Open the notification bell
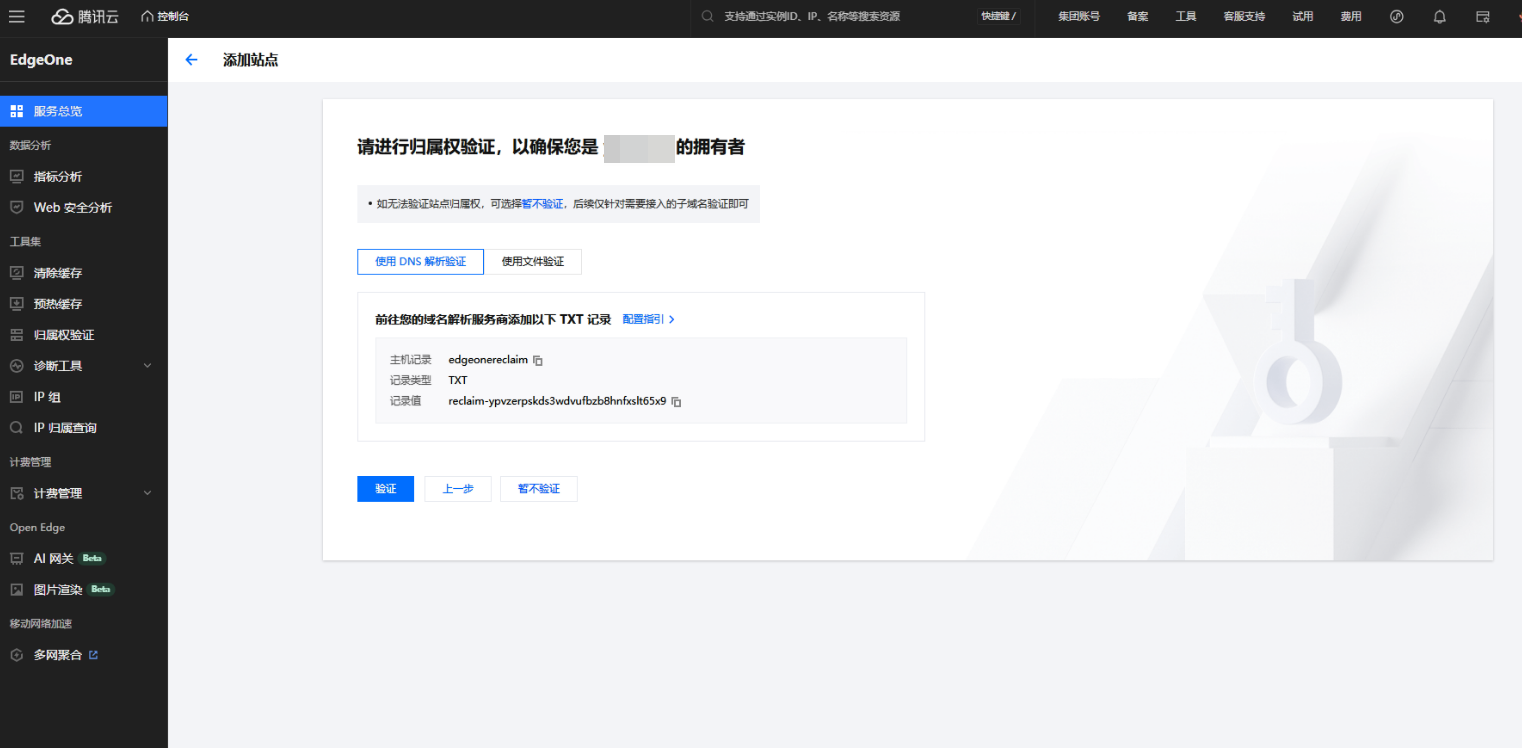 [1440, 16]
